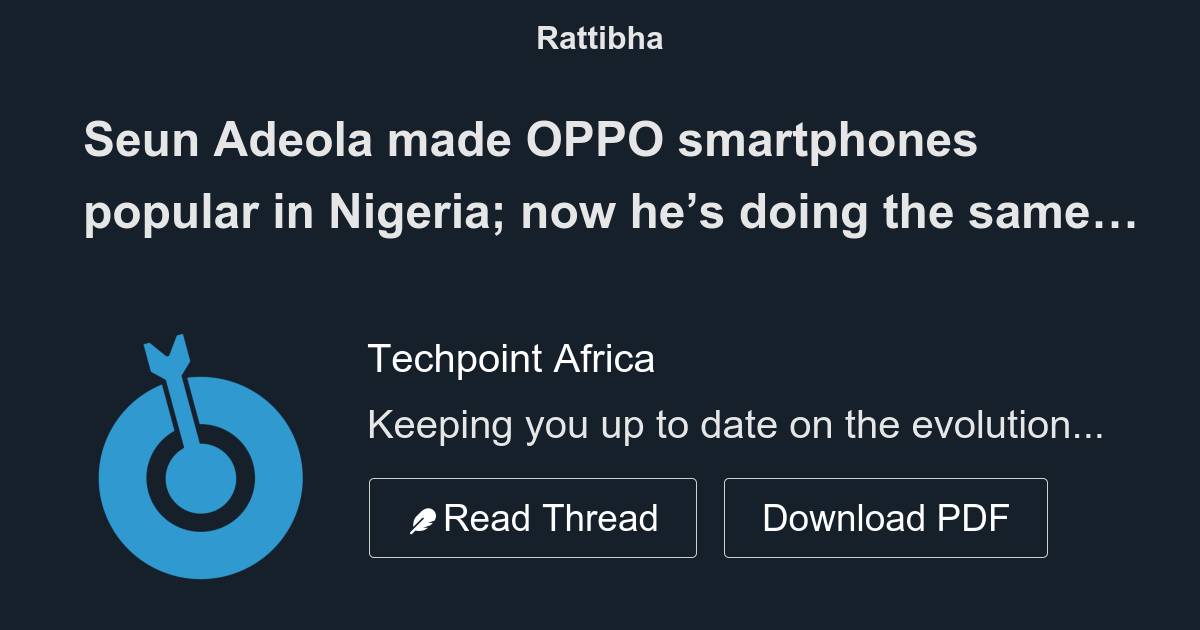Click the Rattibha brand wordmark at top

(x=599, y=38)
